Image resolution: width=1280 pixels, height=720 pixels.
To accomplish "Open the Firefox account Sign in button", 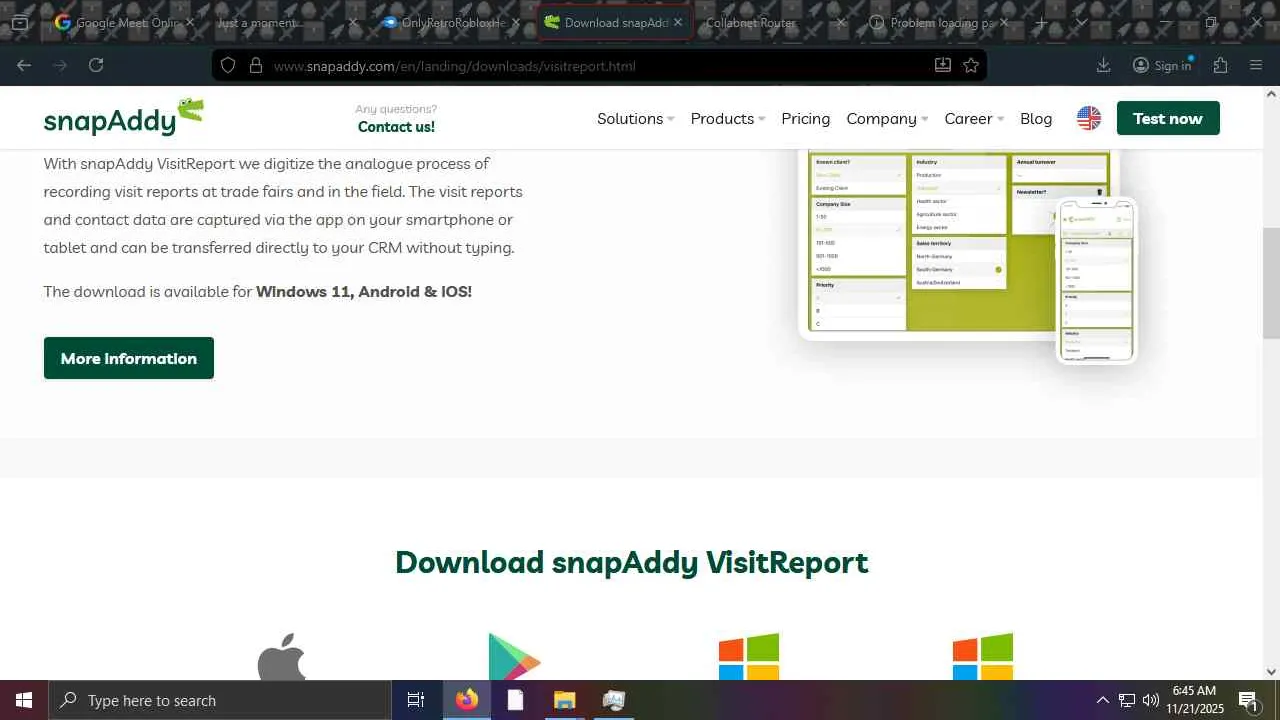I will (x=1162, y=65).
